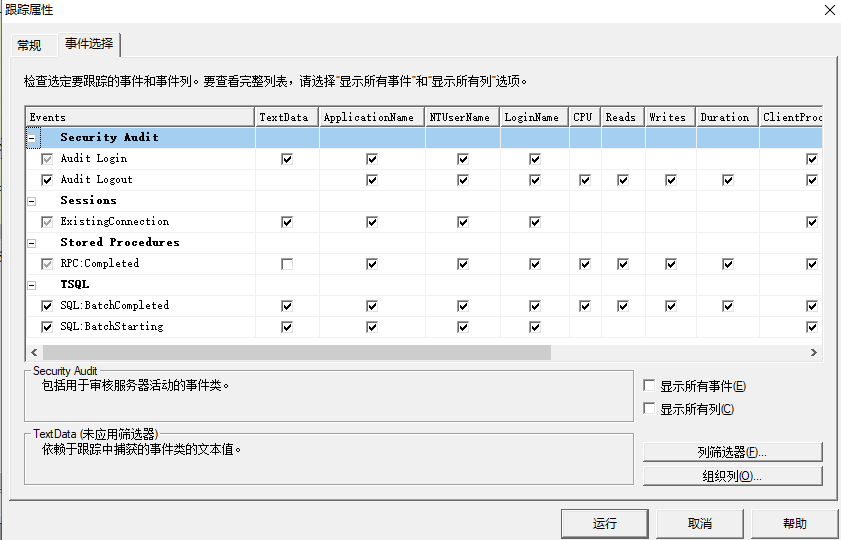Click the horizontal scrollbar thumb
The width and height of the screenshot is (841, 540).
pyautogui.click(x=297, y=352)
